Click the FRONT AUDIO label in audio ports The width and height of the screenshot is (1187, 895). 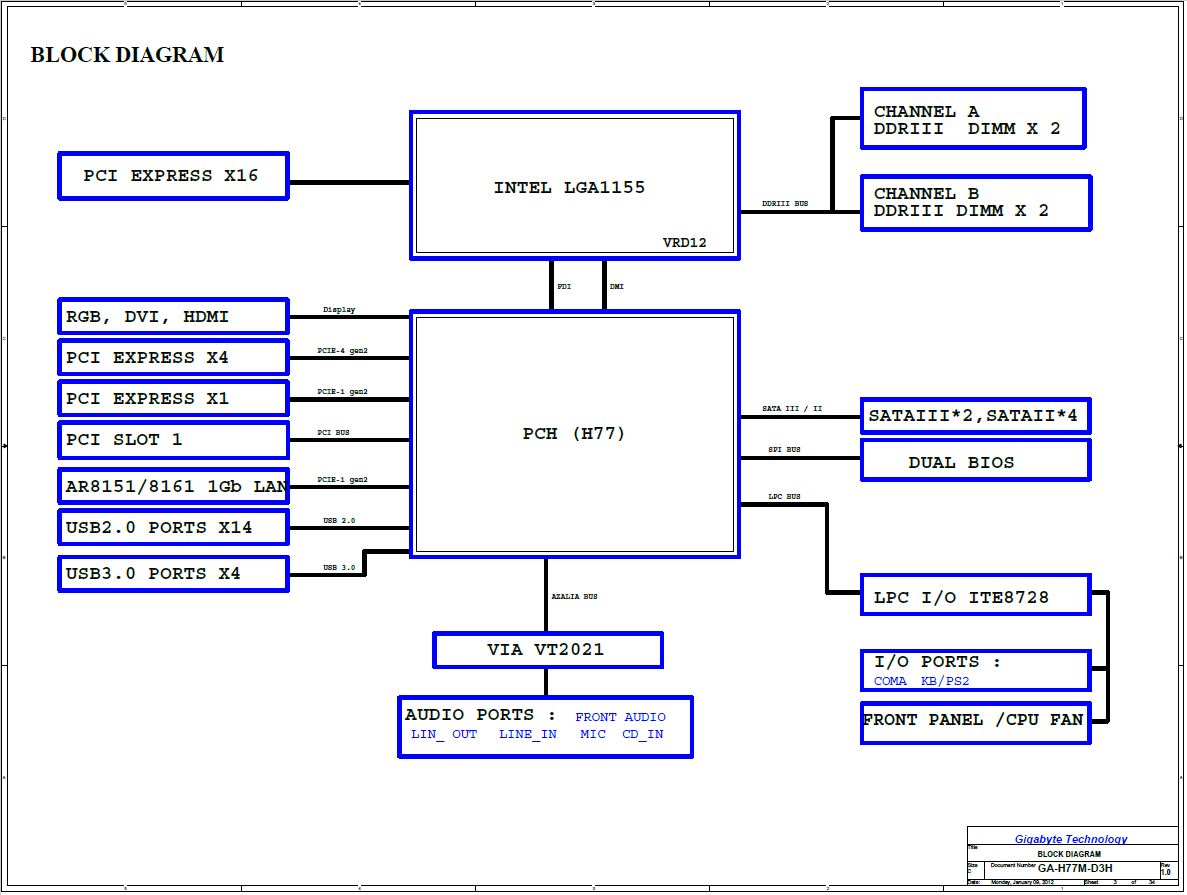[x=620, y=717]
